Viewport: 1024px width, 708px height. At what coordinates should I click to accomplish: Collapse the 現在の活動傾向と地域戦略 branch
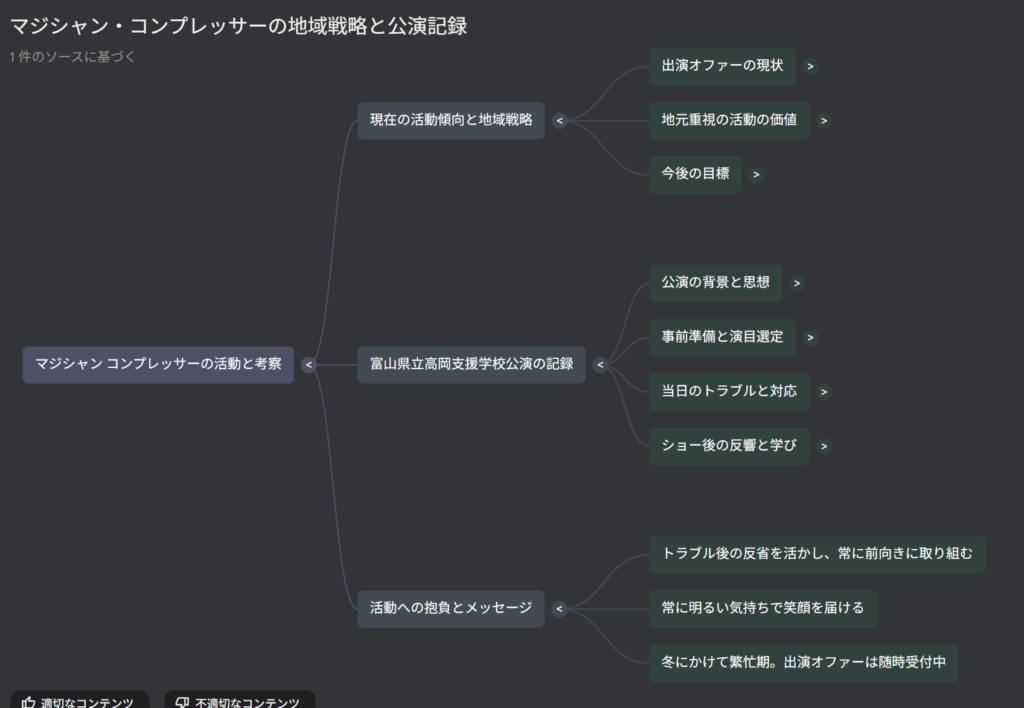tap(558, 120)
